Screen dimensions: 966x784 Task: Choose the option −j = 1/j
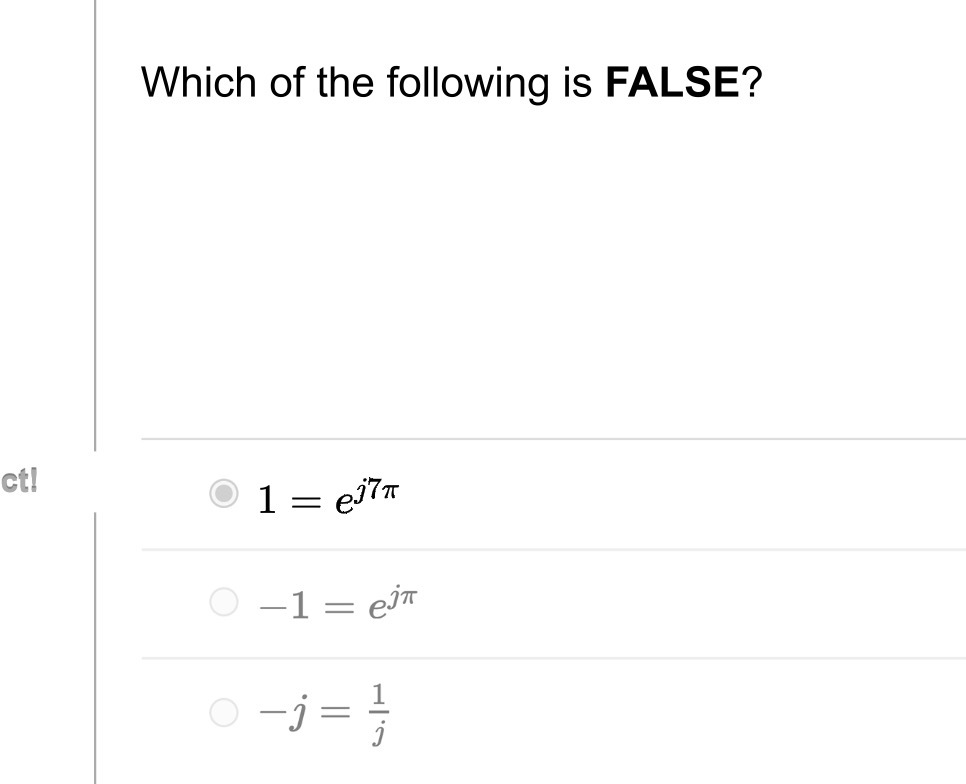223,713
